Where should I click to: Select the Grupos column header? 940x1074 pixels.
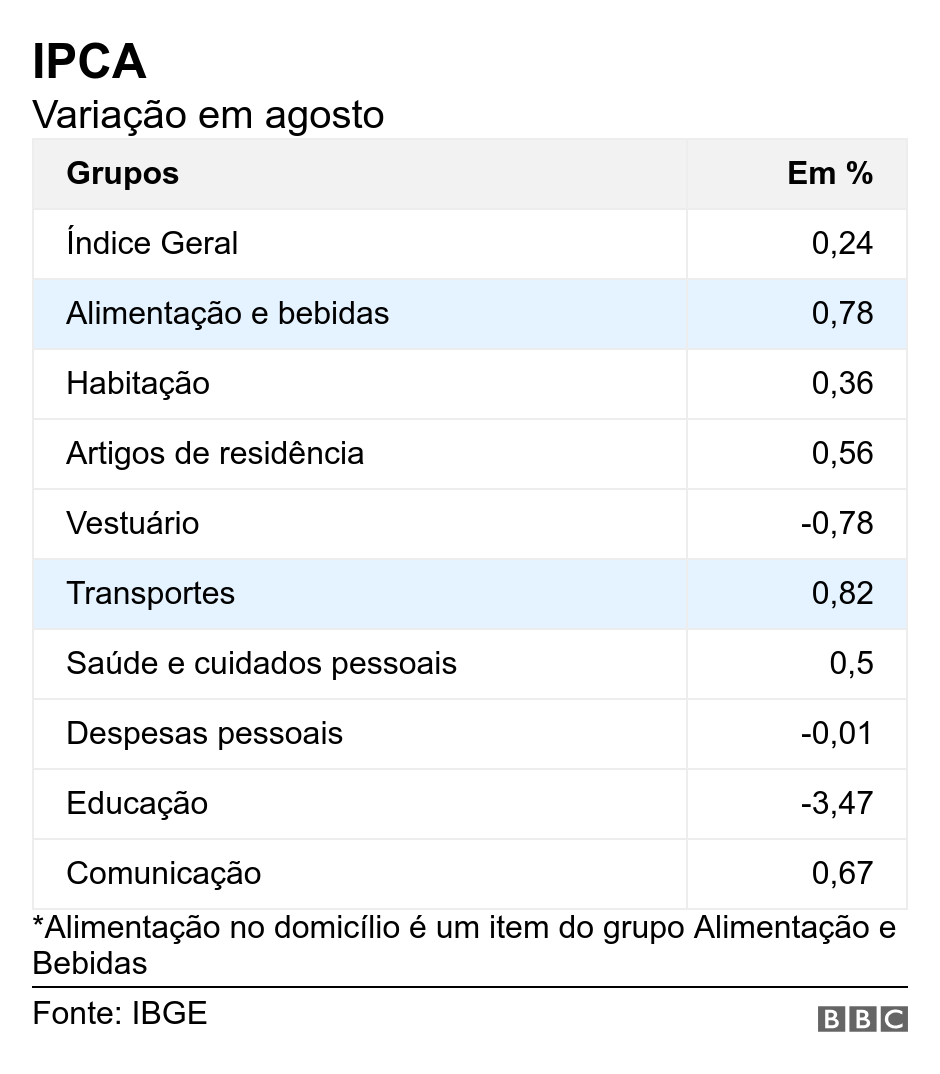(123, 173)
